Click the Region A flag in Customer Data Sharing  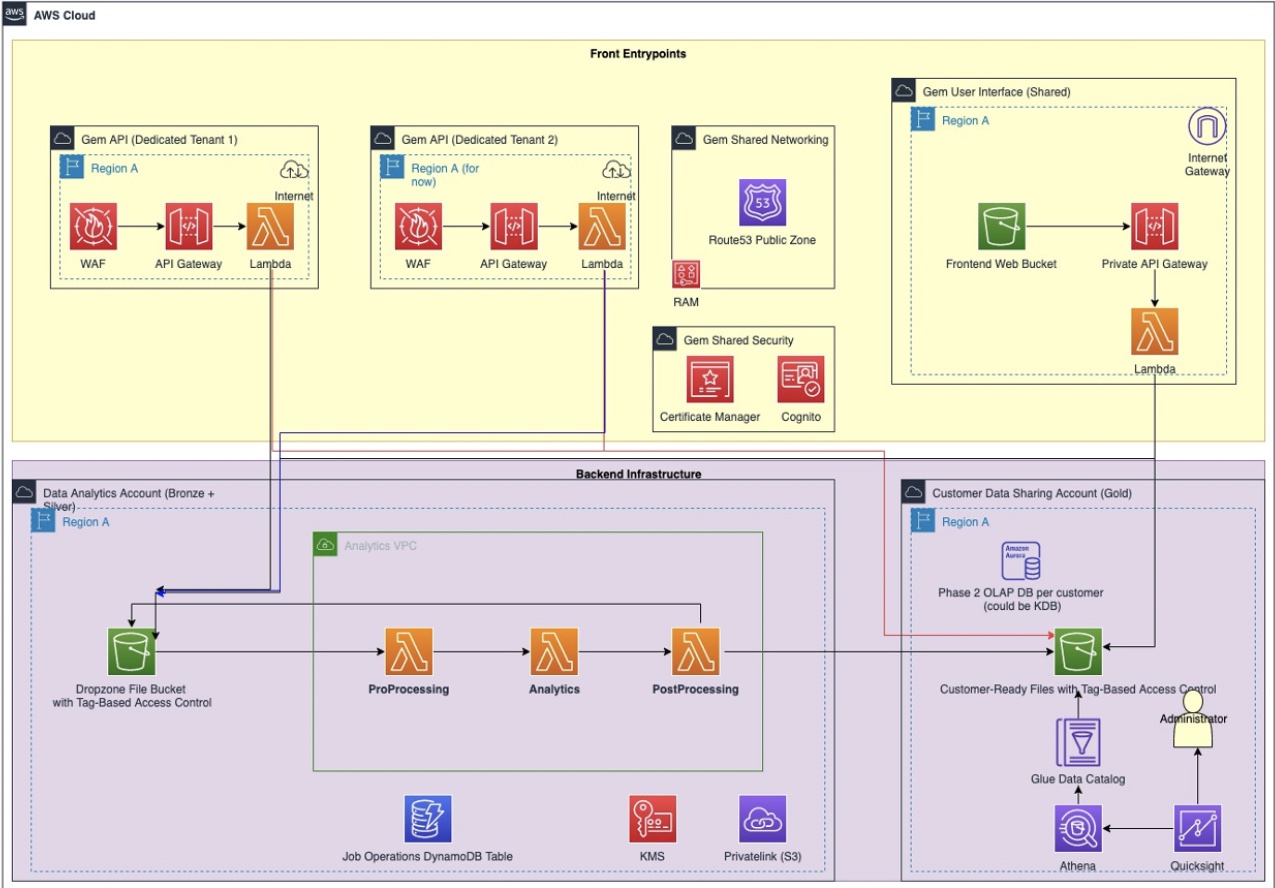923,521
